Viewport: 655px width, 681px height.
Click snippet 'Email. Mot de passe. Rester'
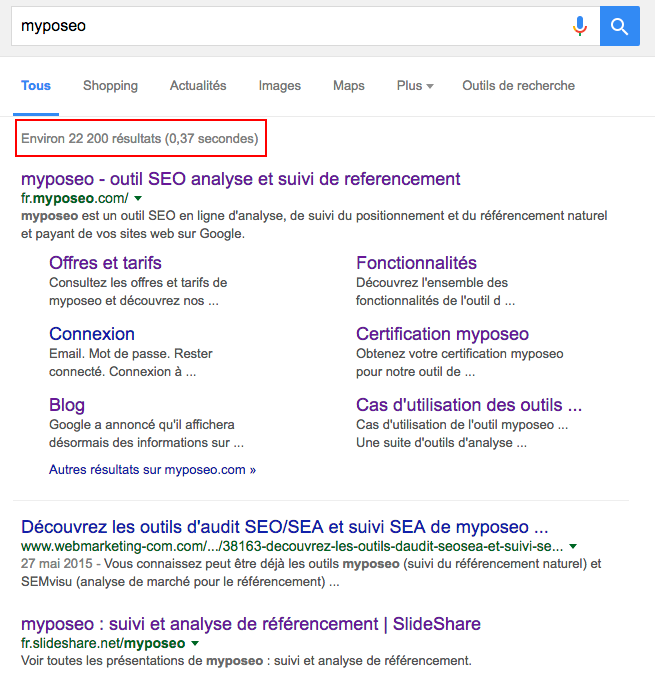click(x=131, y=354)
